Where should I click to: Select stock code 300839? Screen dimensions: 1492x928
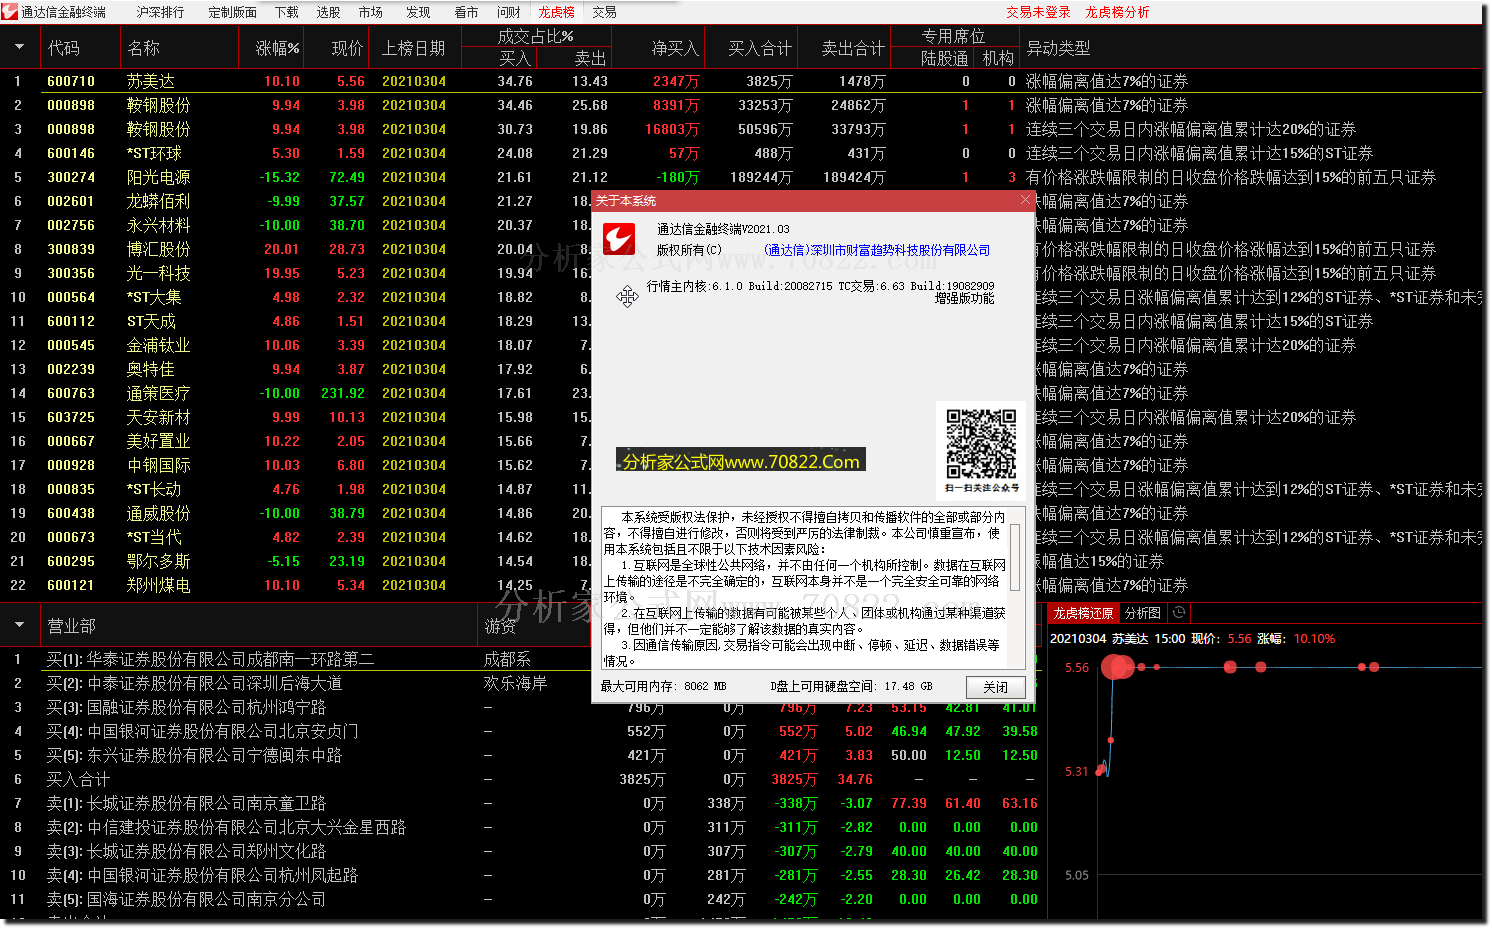click(x=71, y=249)
